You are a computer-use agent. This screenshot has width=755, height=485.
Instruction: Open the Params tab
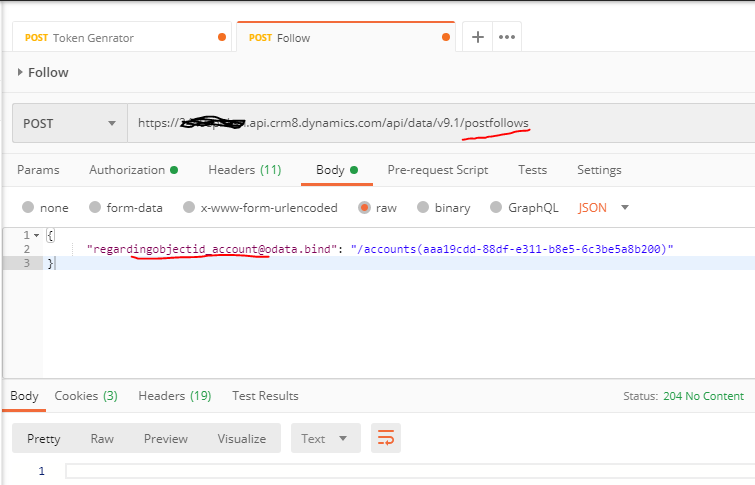click(x=38, y=170)
